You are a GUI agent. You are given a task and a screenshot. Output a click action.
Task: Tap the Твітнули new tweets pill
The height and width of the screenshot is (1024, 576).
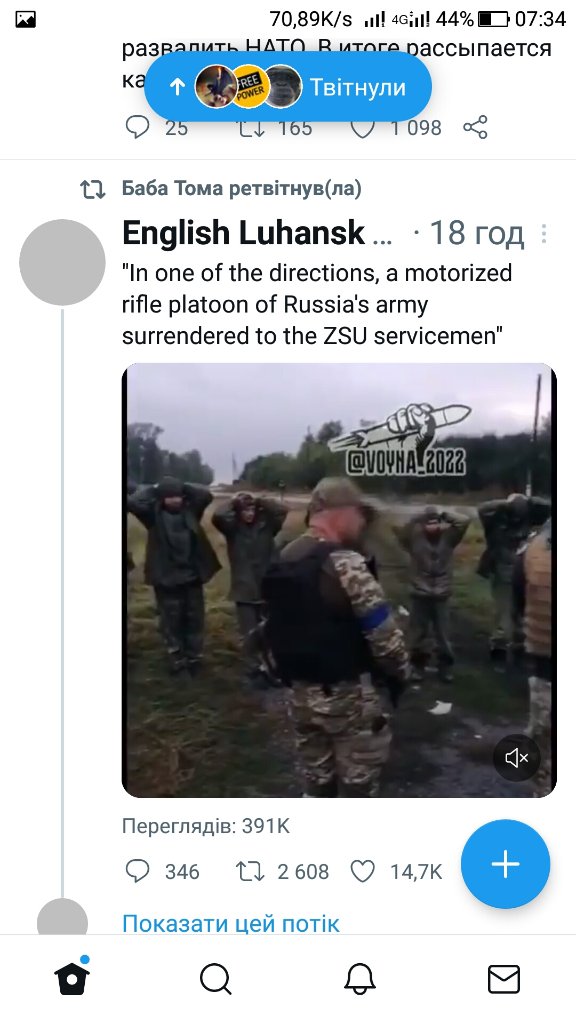287,87
